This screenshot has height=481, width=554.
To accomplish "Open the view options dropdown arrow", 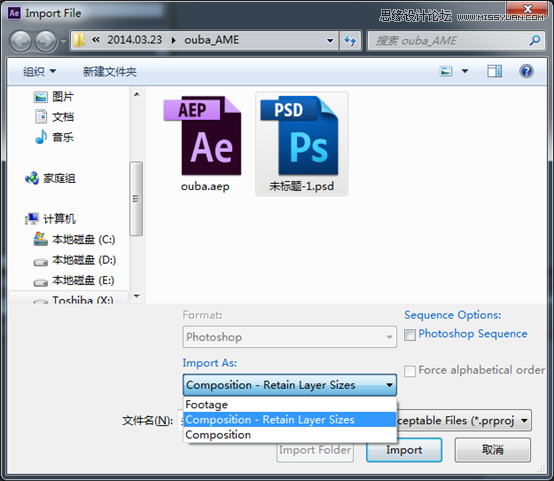I will point(465,71).
